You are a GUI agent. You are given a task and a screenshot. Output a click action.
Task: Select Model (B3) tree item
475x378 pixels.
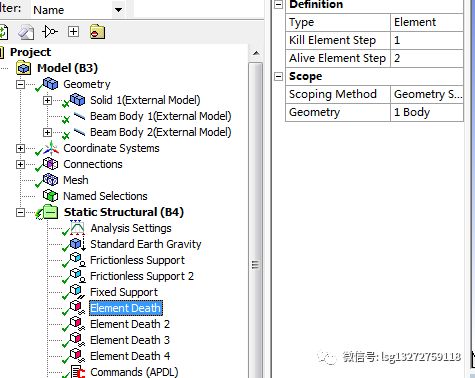(67, 68)
